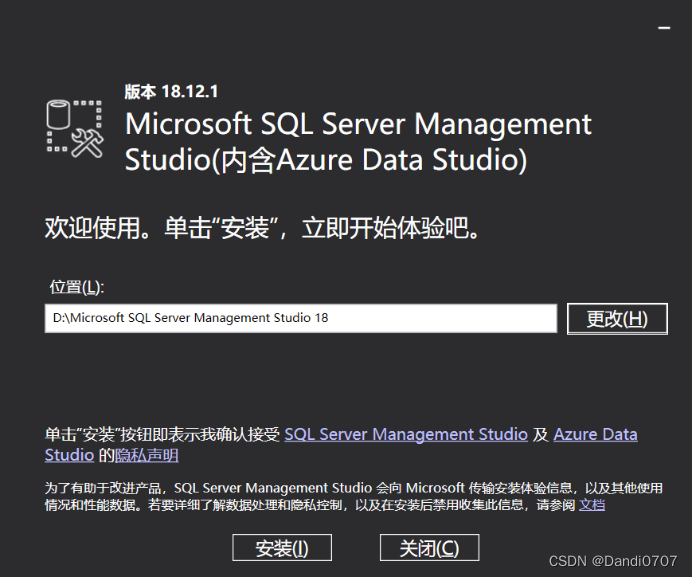Image resolution: width=693 pixels, height=577 pixels.
Task: Minimize the installer window
Action: [664, 28]
